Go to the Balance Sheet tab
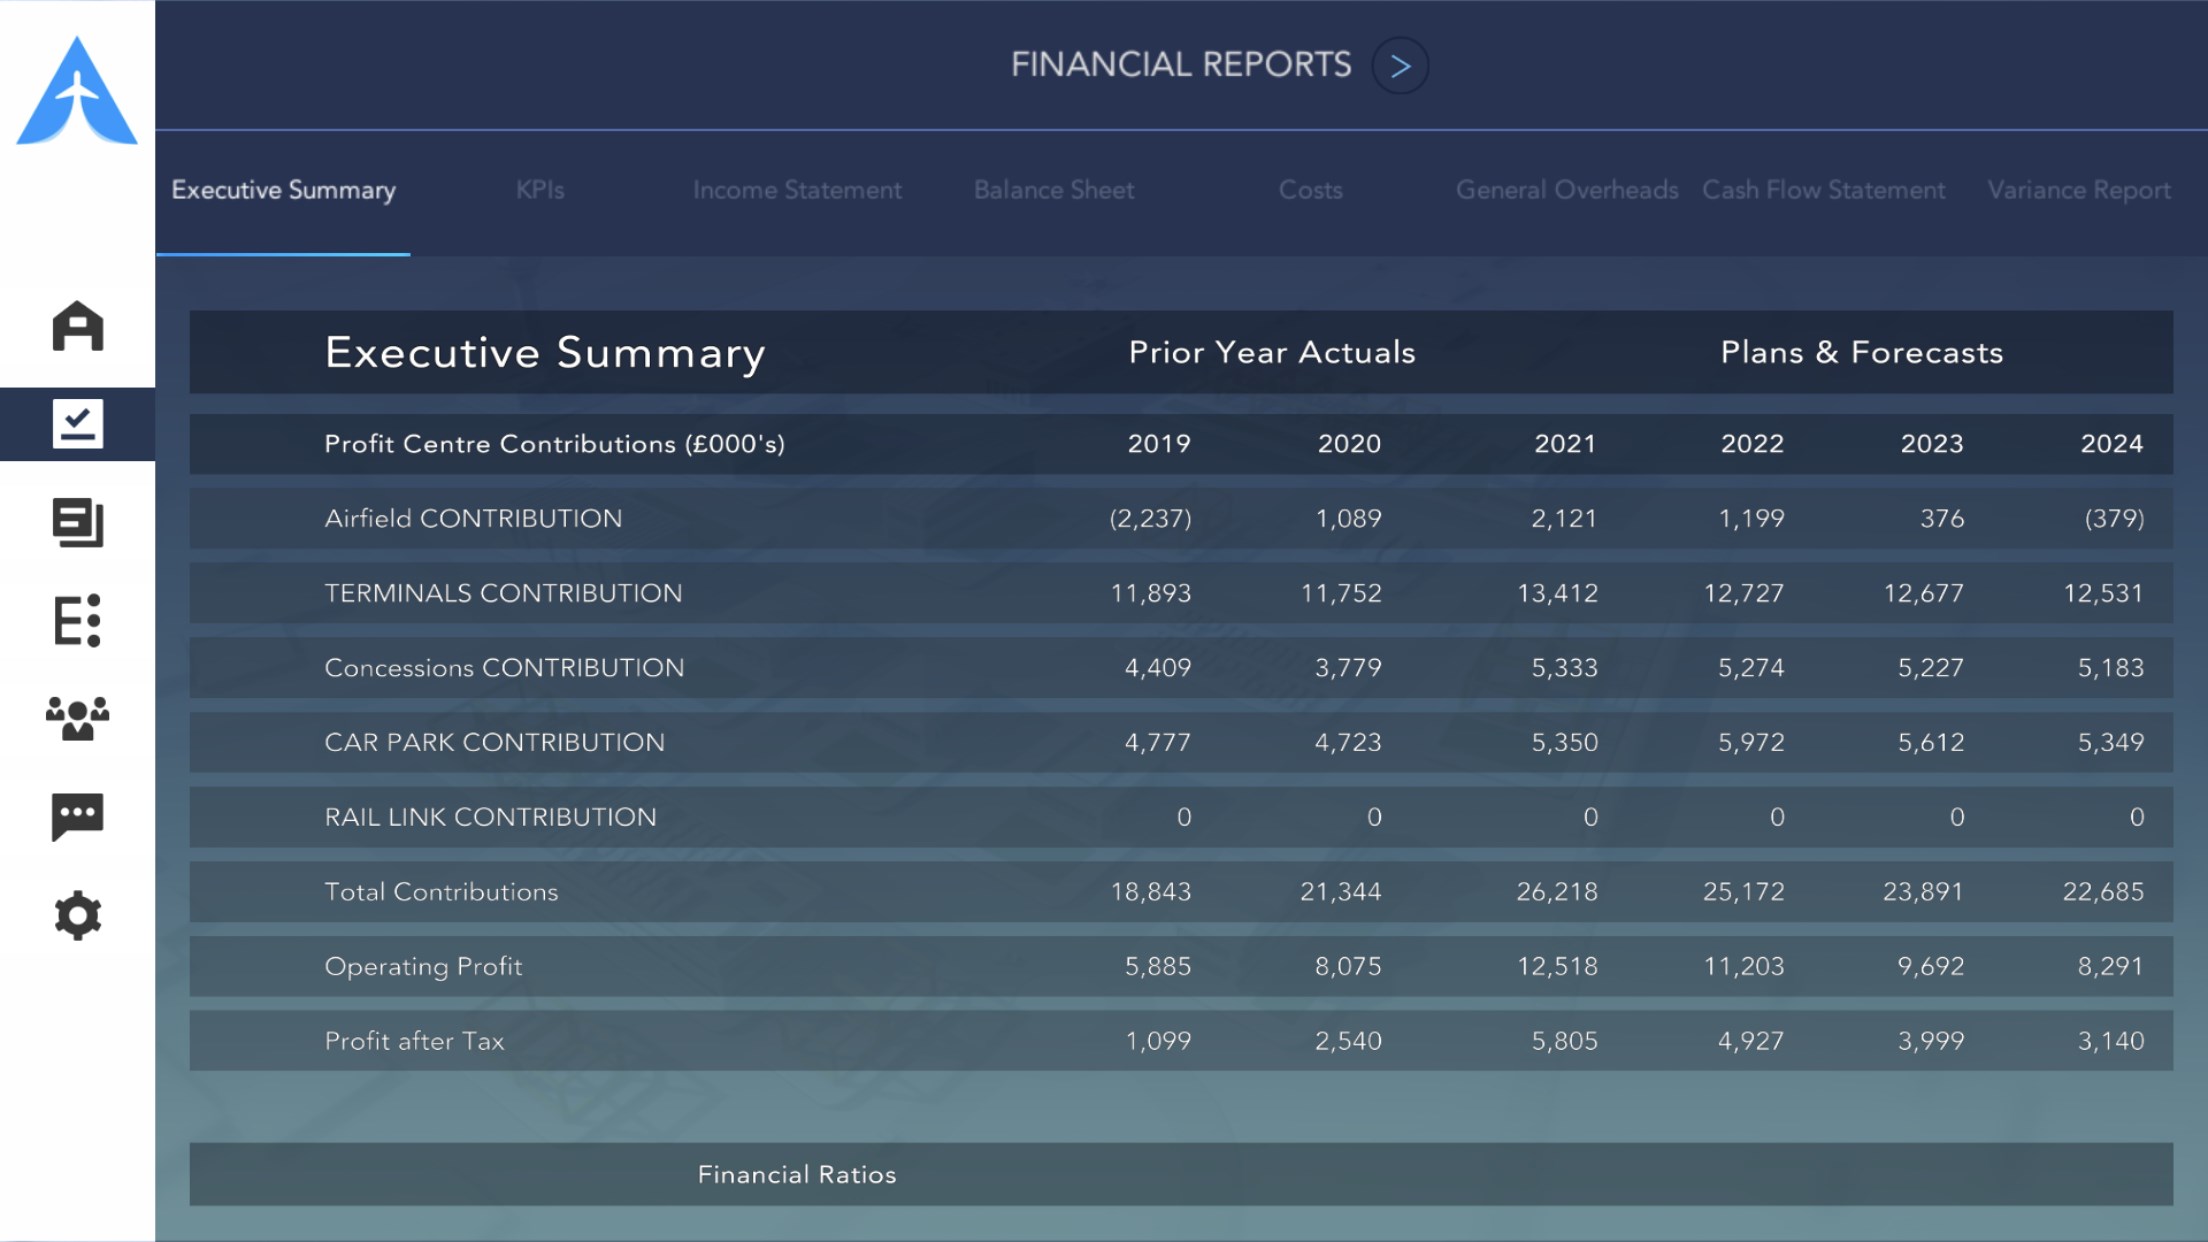2208x1242 pixels. click(x=1054, y=190)
